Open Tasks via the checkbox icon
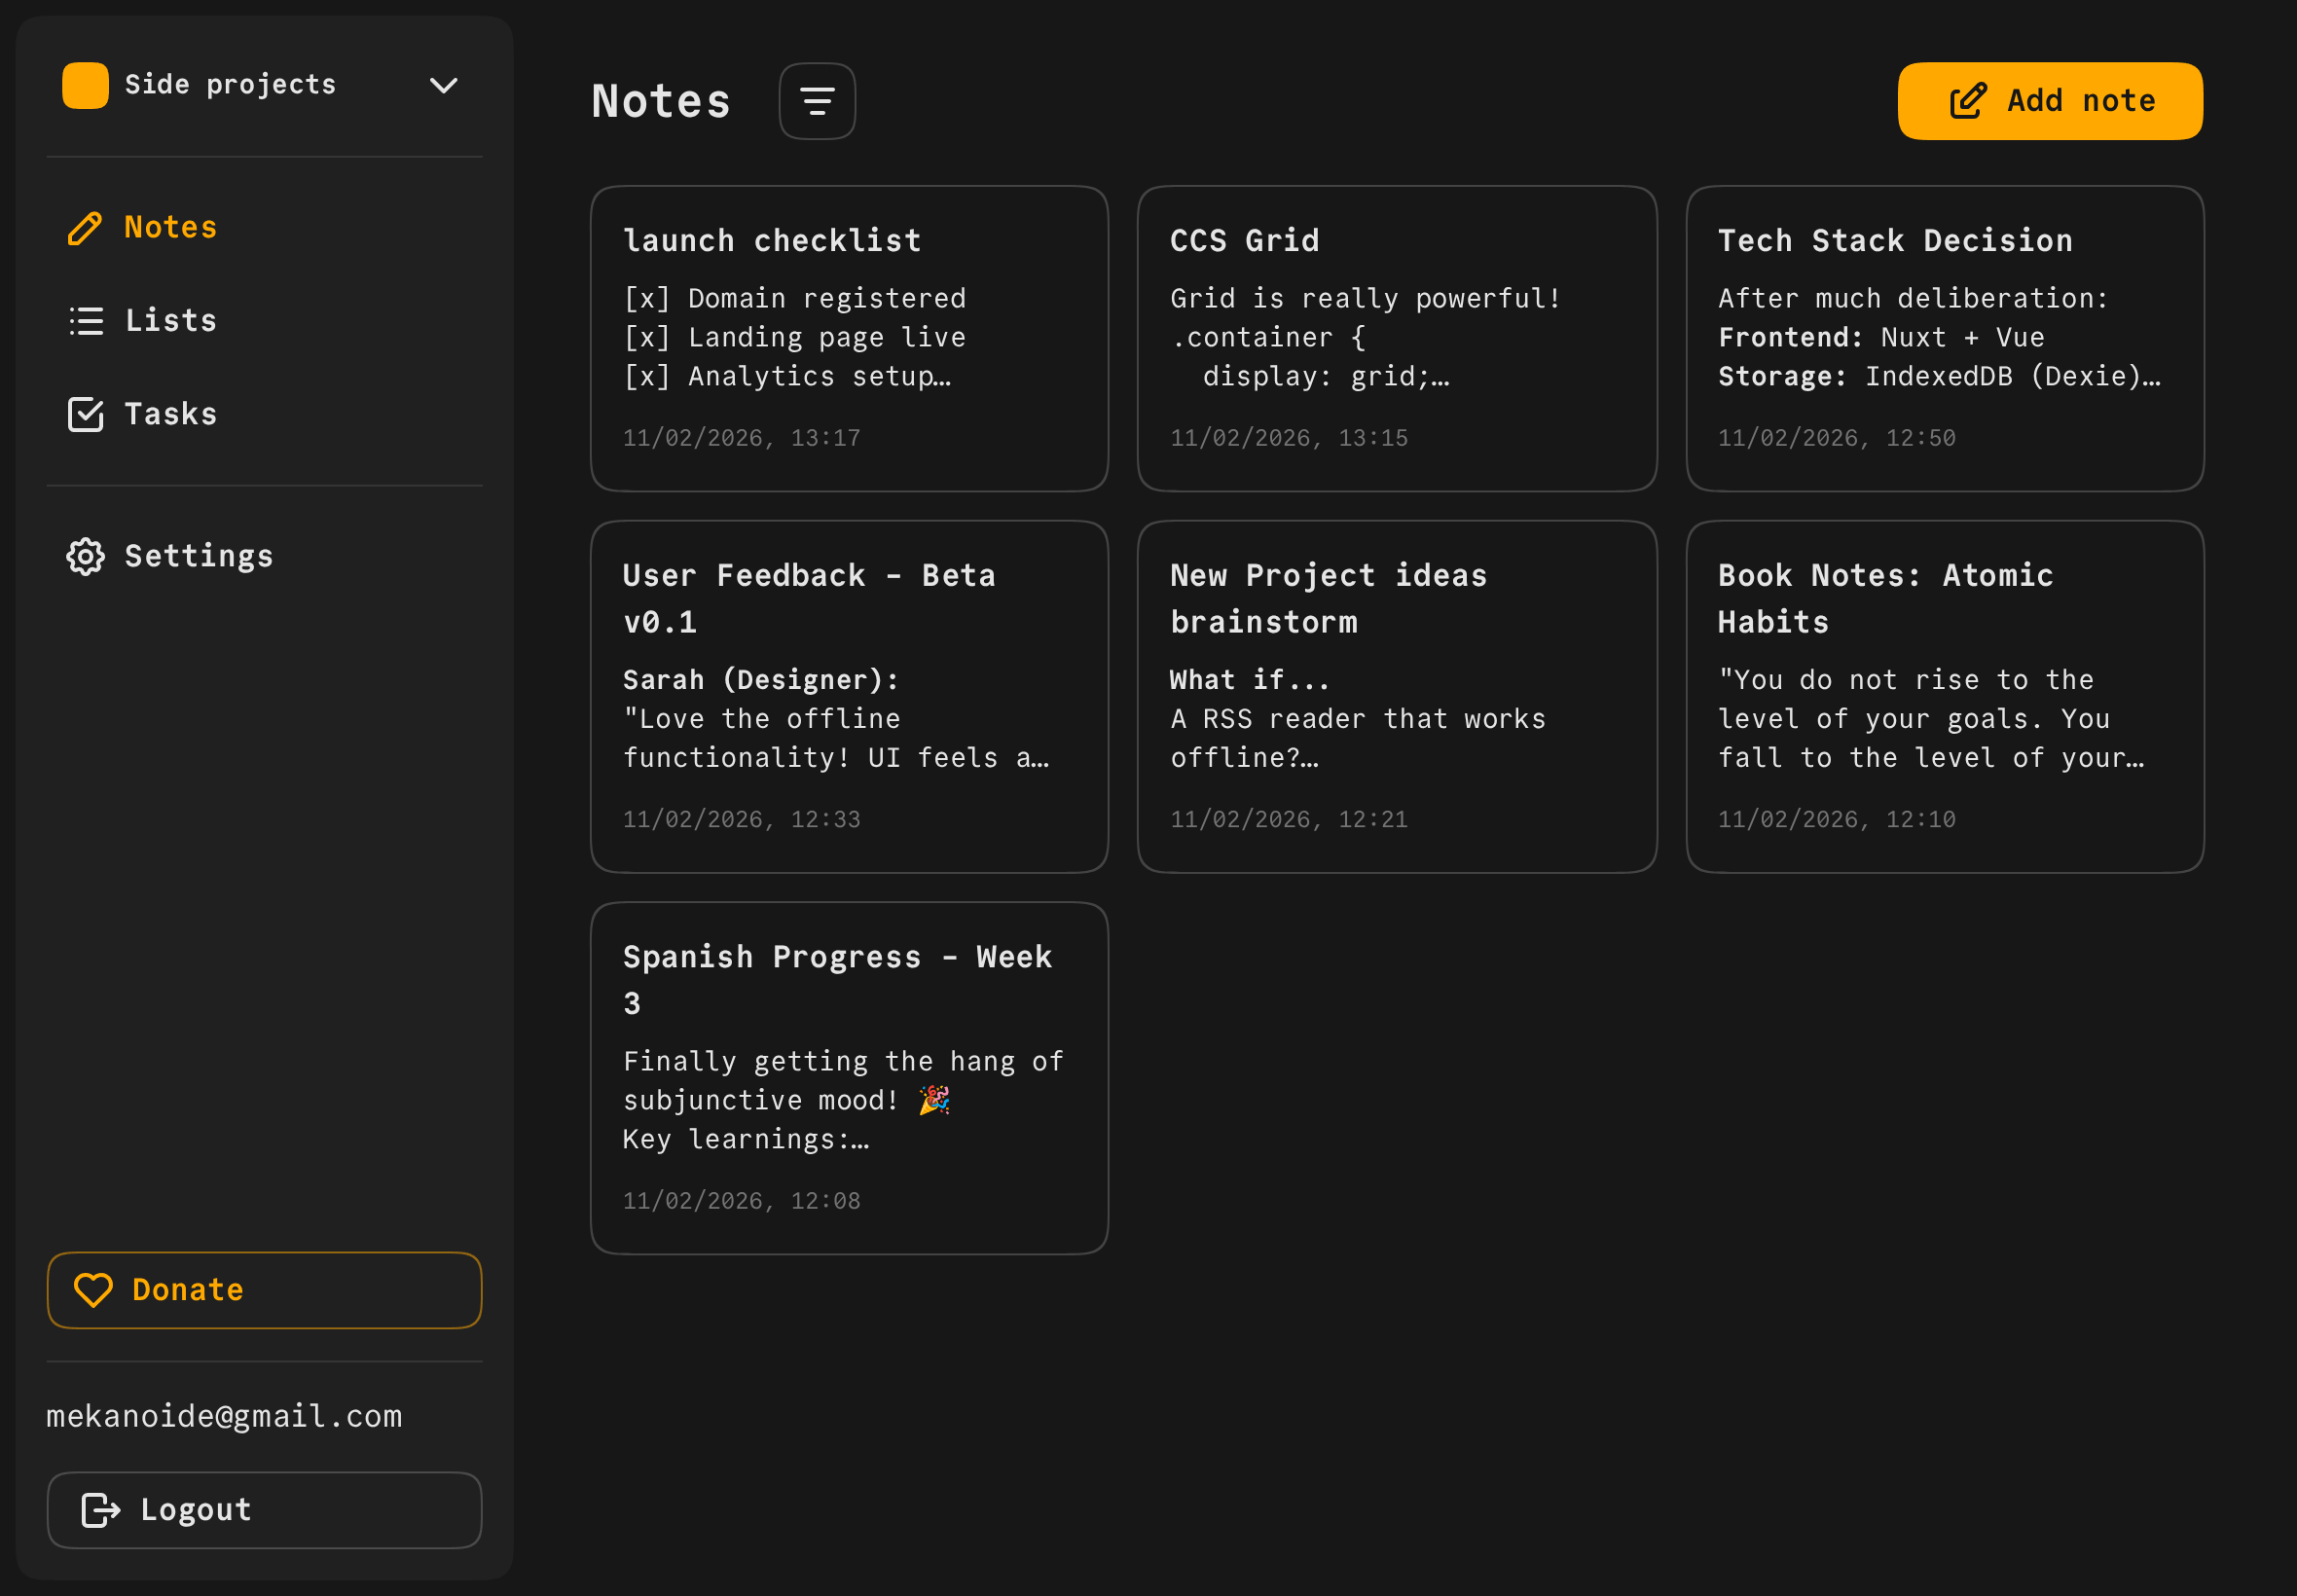The image size is (2297, 1596). click(86, 414)
